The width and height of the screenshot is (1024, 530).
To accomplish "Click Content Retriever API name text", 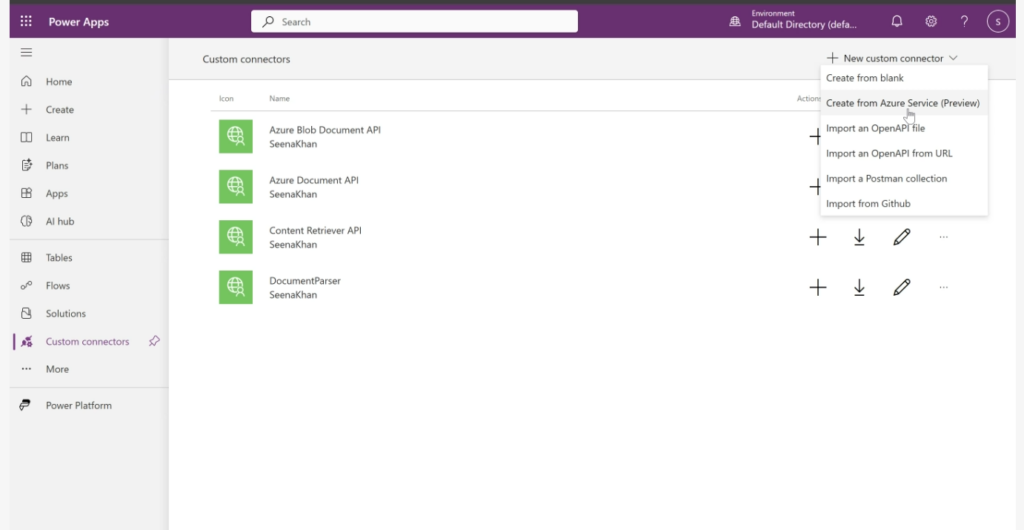I will [315, 230].
